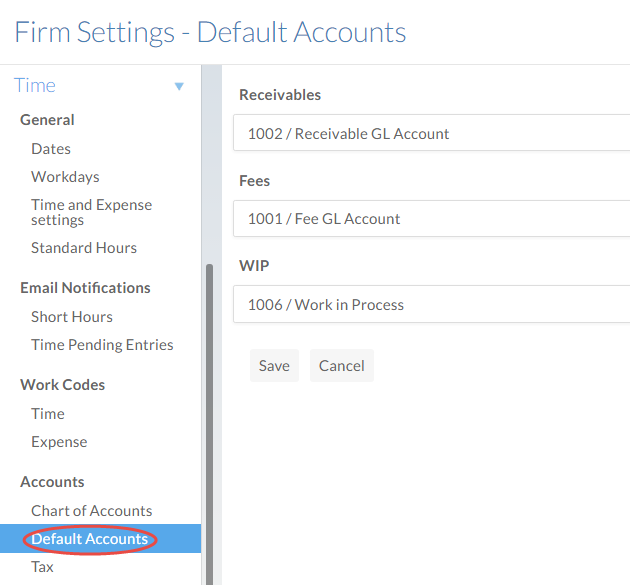630x585 pixels.
Task: Click the General section heading
Action: [x=47, y=119]
